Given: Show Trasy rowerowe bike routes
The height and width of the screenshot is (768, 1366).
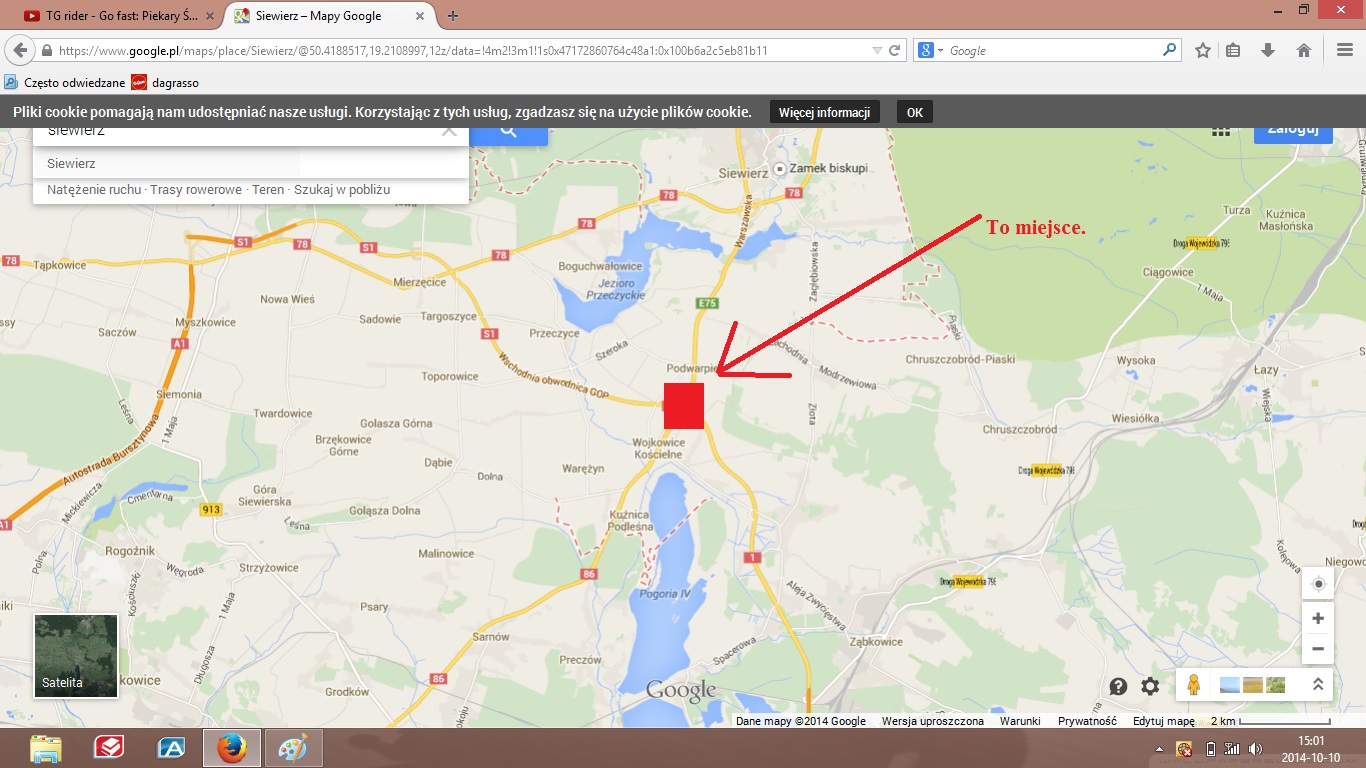Looking at the screenshot, I should pos(196,190).
